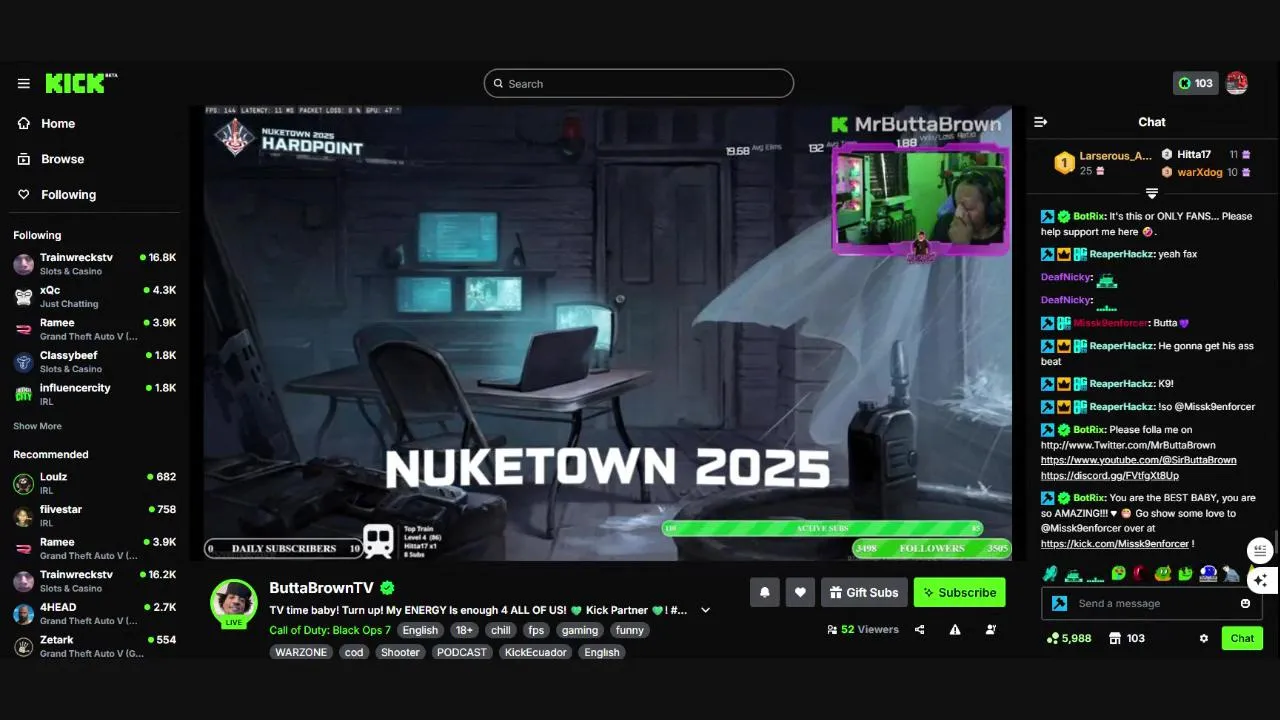Select the KickEcuador tag
Viewport: 1280px width, 720px height.
(535, 652)
